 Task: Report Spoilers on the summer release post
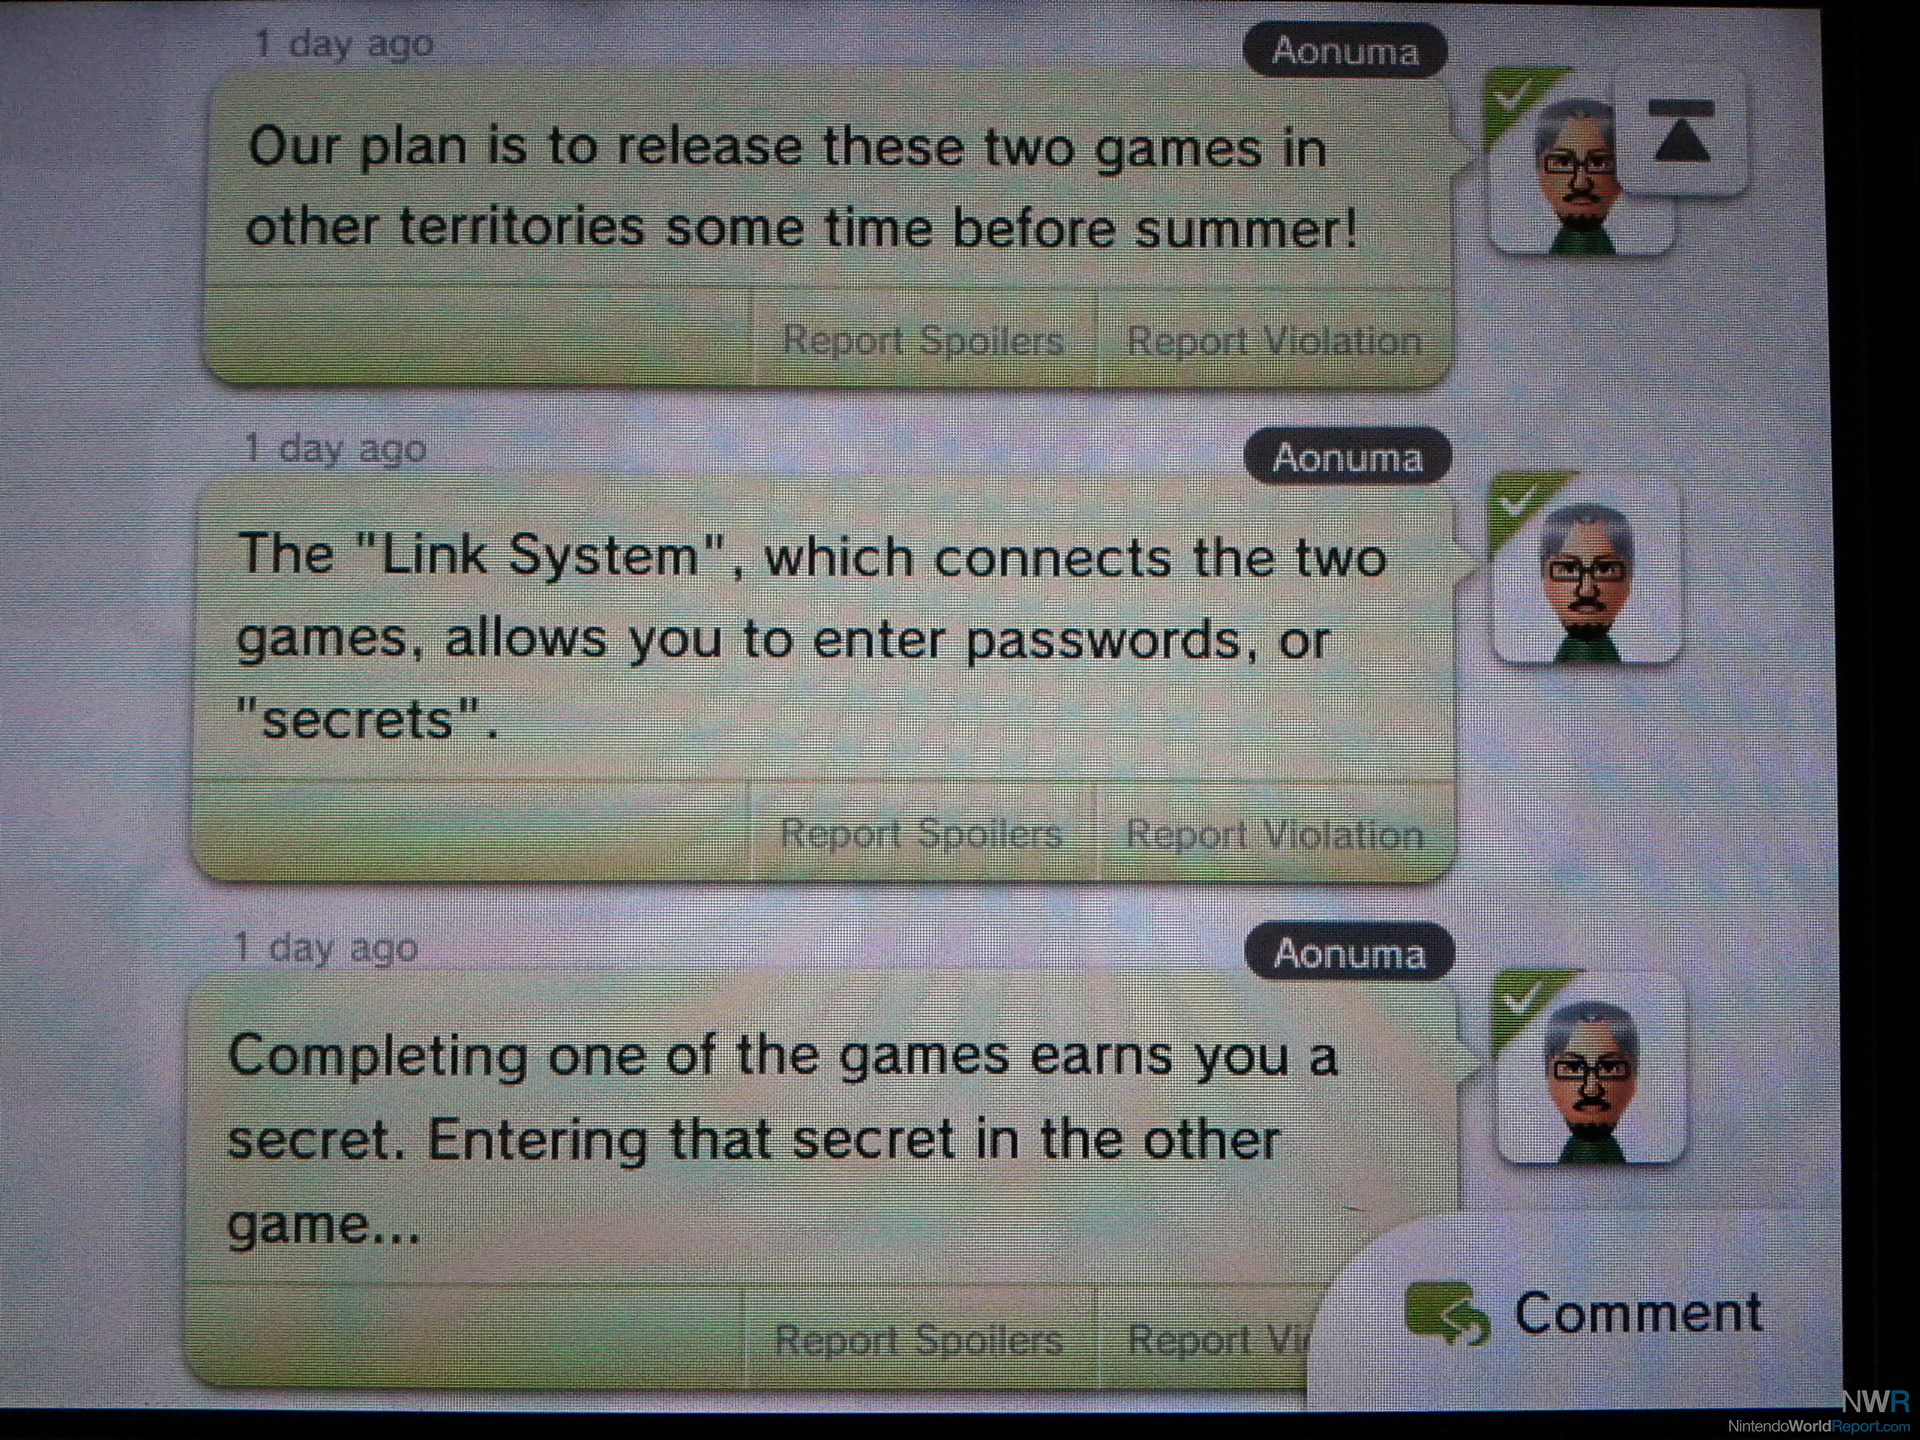(923, 340)
